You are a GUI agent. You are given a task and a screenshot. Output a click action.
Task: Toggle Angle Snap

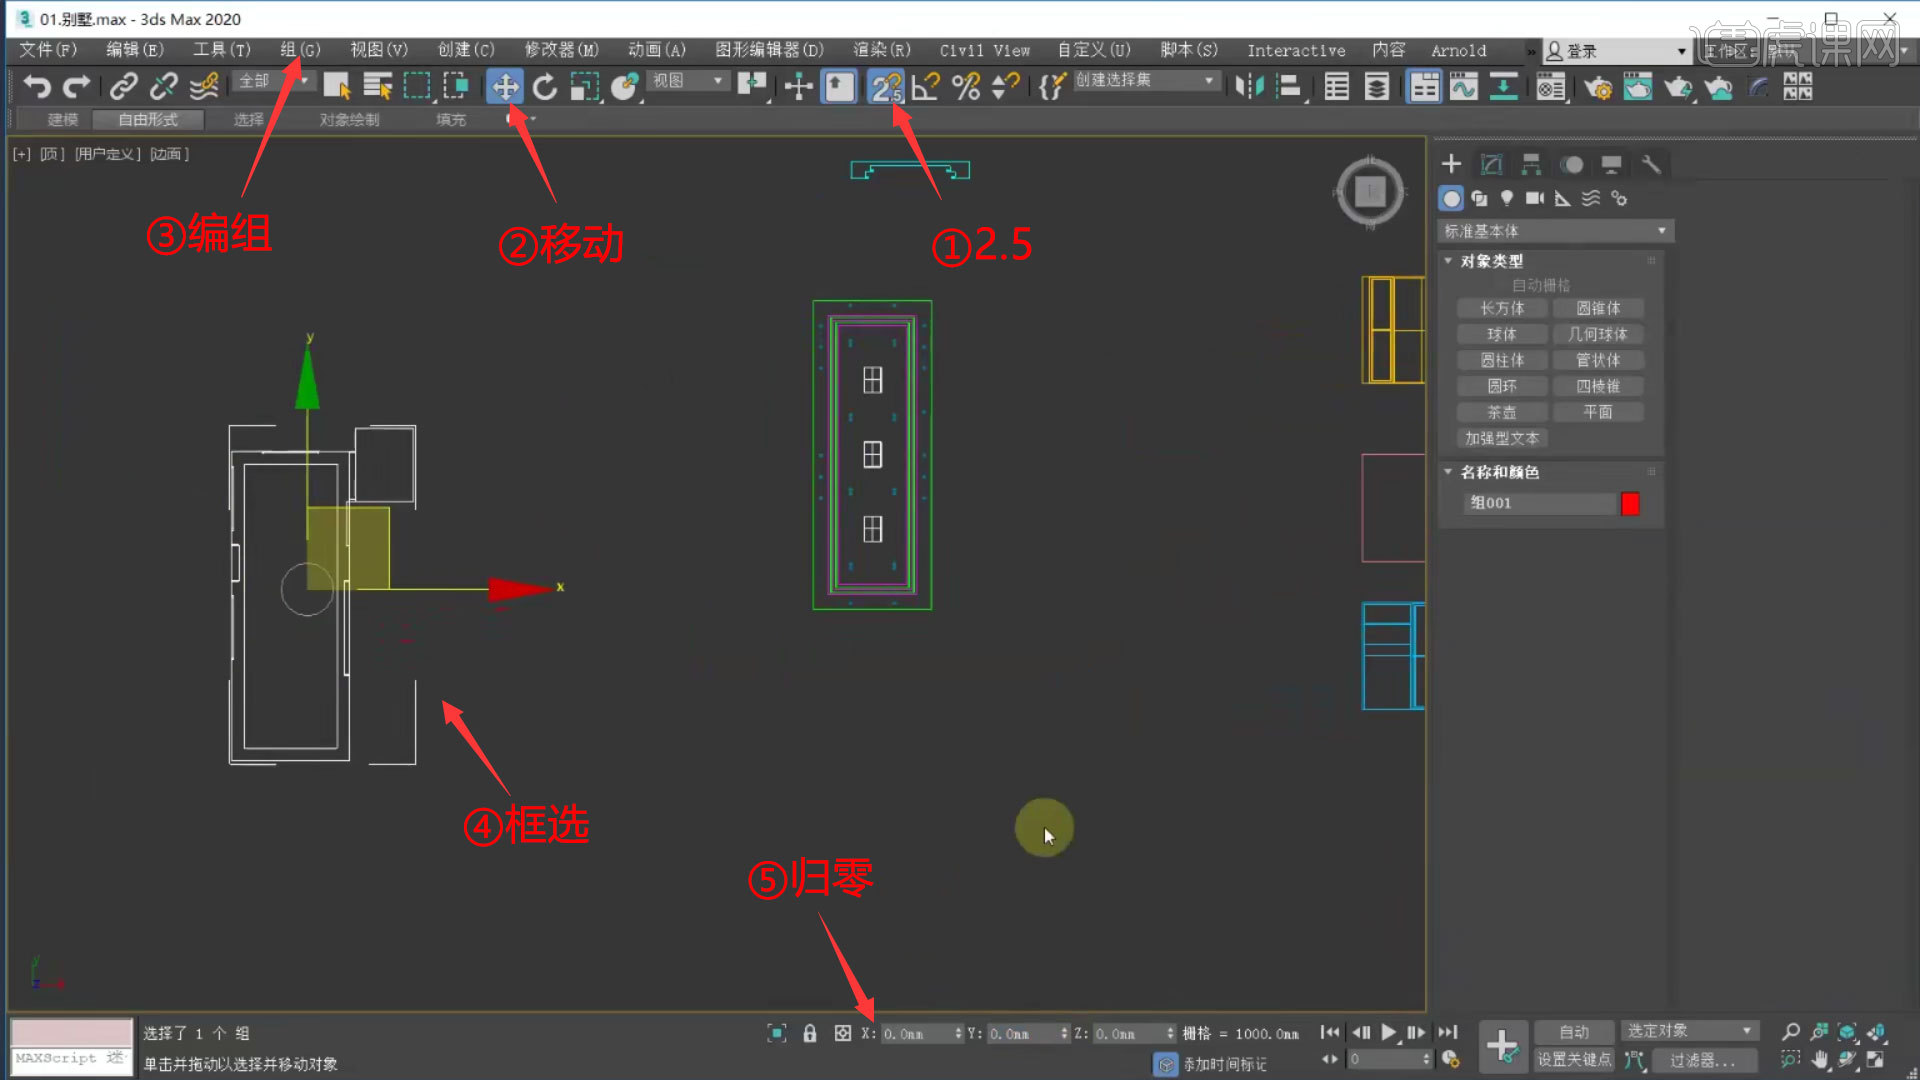[926, 87]
